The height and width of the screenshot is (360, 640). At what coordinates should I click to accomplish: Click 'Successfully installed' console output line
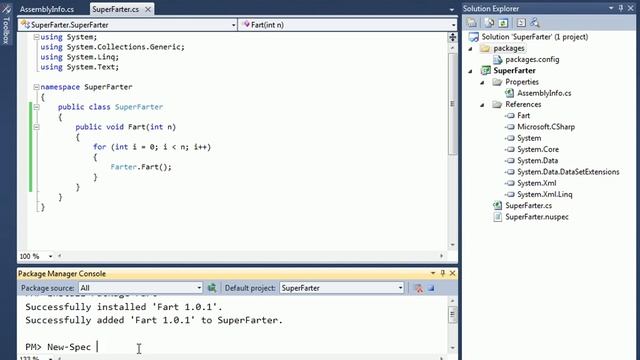point(124,307)
